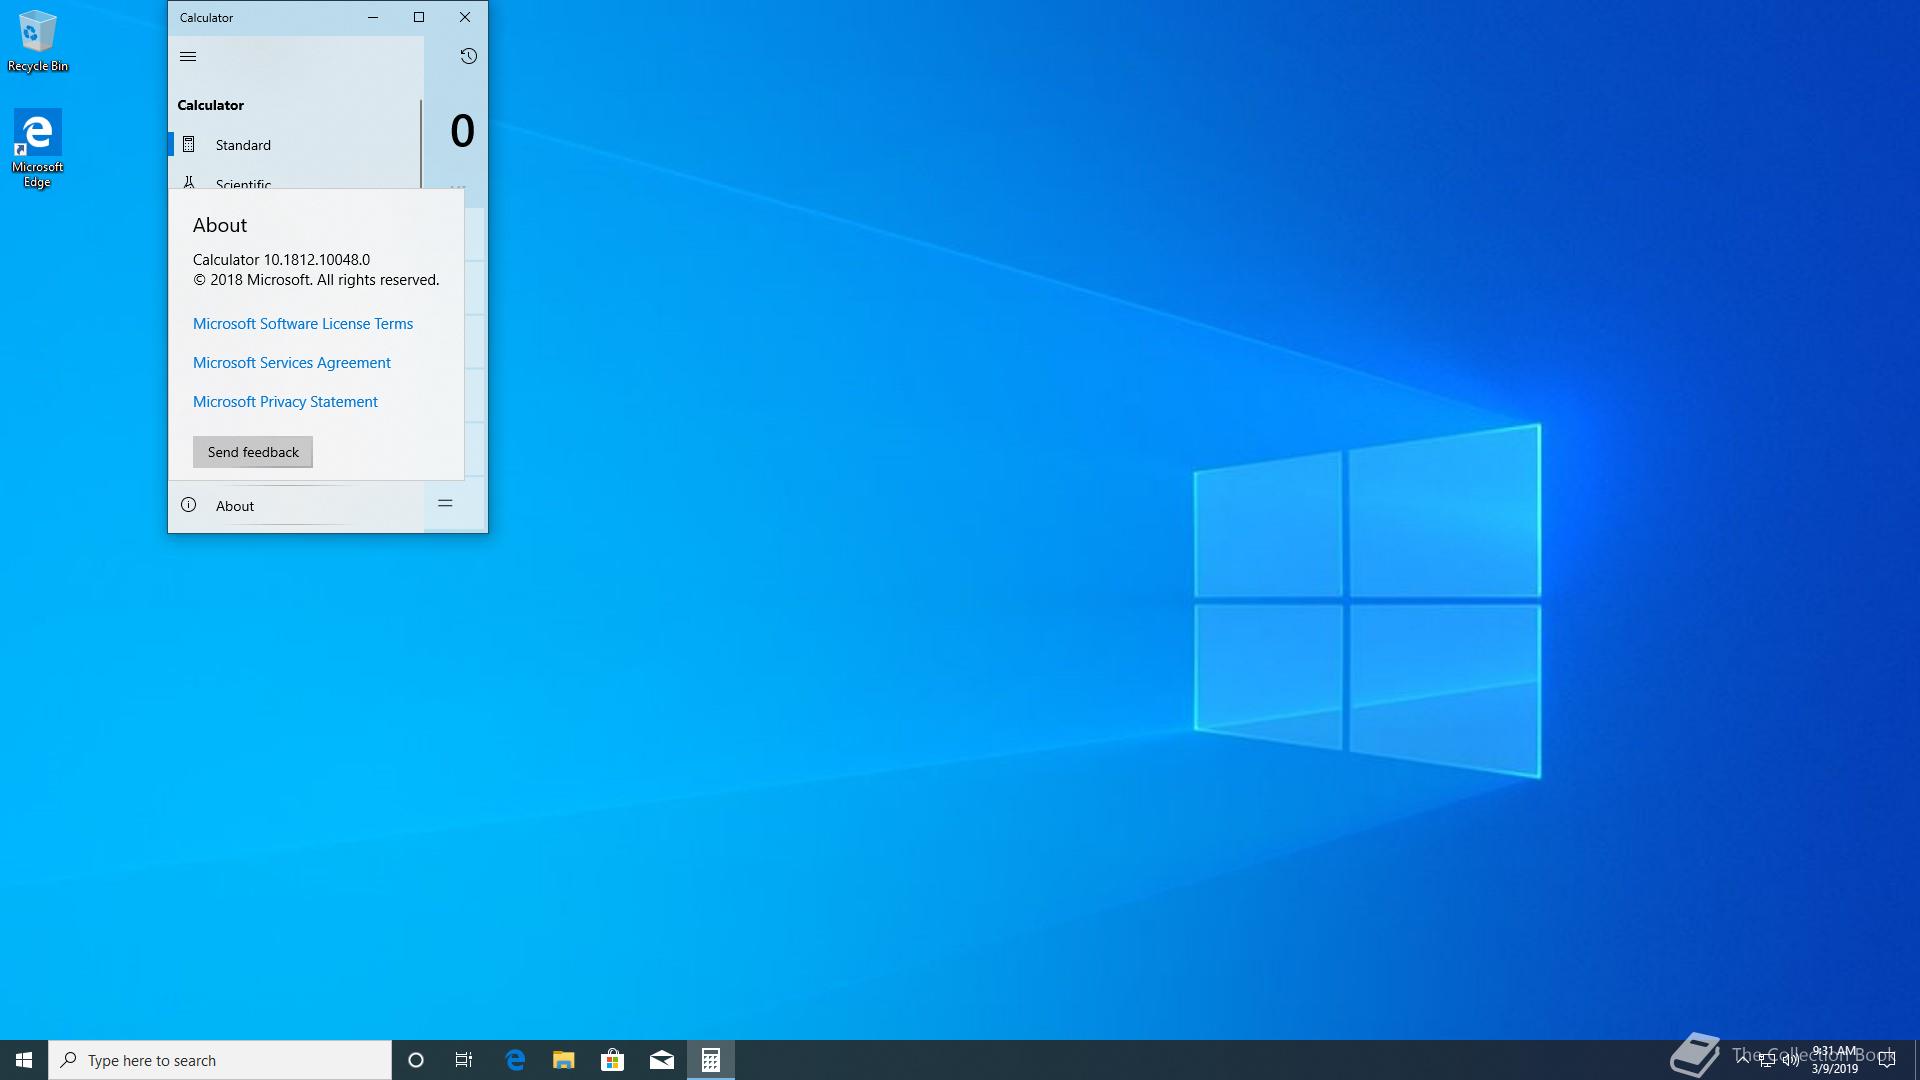Minimize the Calculator window
Image resolution: width=1920 pixels, height=1080 pixels.
pyautogui.click(x=373, y=17)
